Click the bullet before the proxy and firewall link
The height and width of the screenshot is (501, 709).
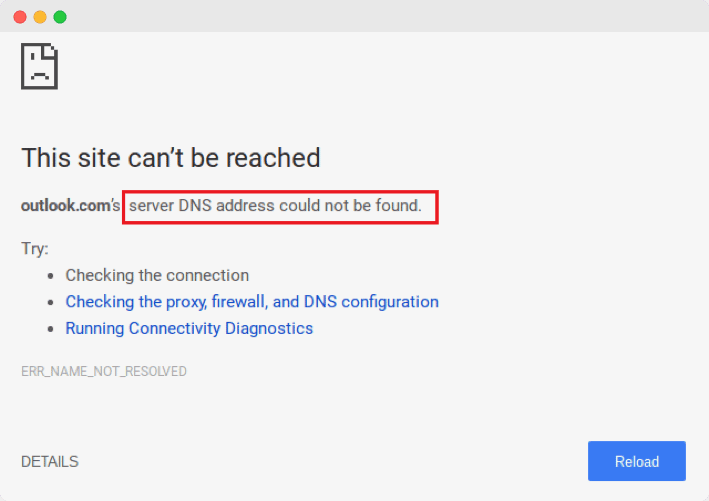click(x=52, y=302)
